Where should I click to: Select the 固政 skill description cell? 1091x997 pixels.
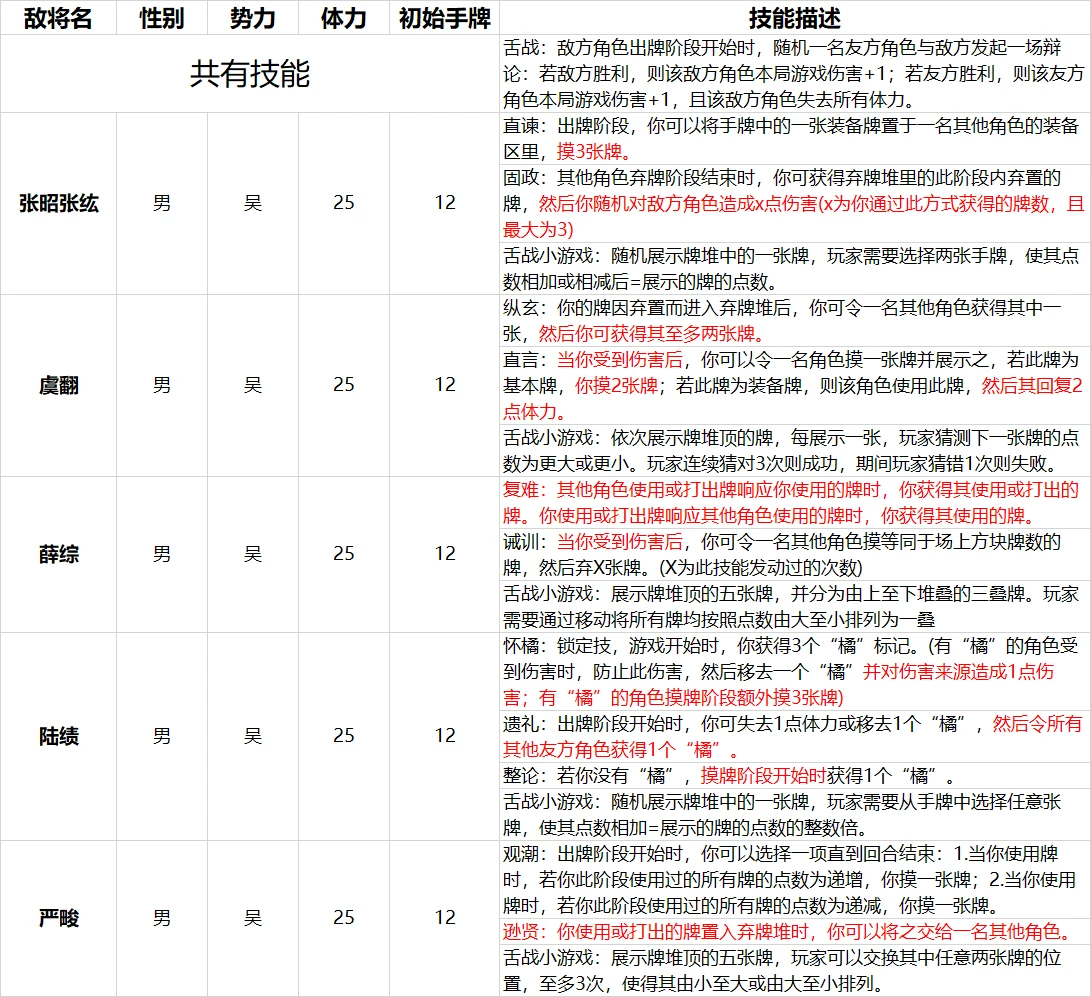[794, 203]
